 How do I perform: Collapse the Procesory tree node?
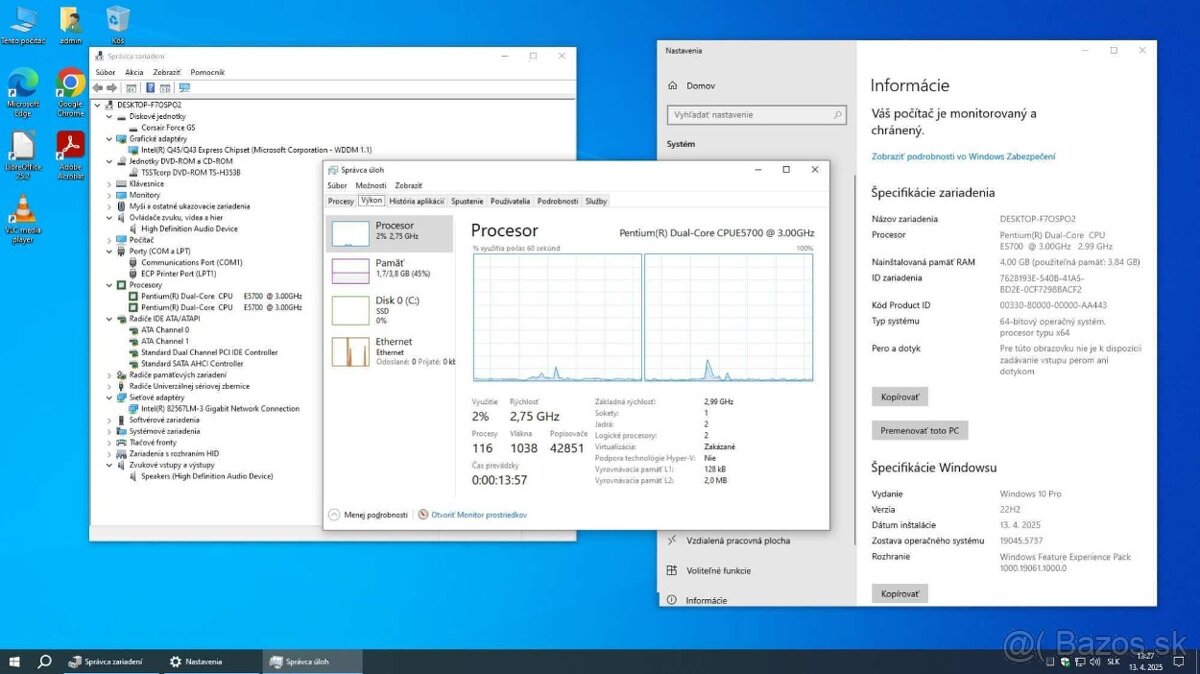point(110,284)
